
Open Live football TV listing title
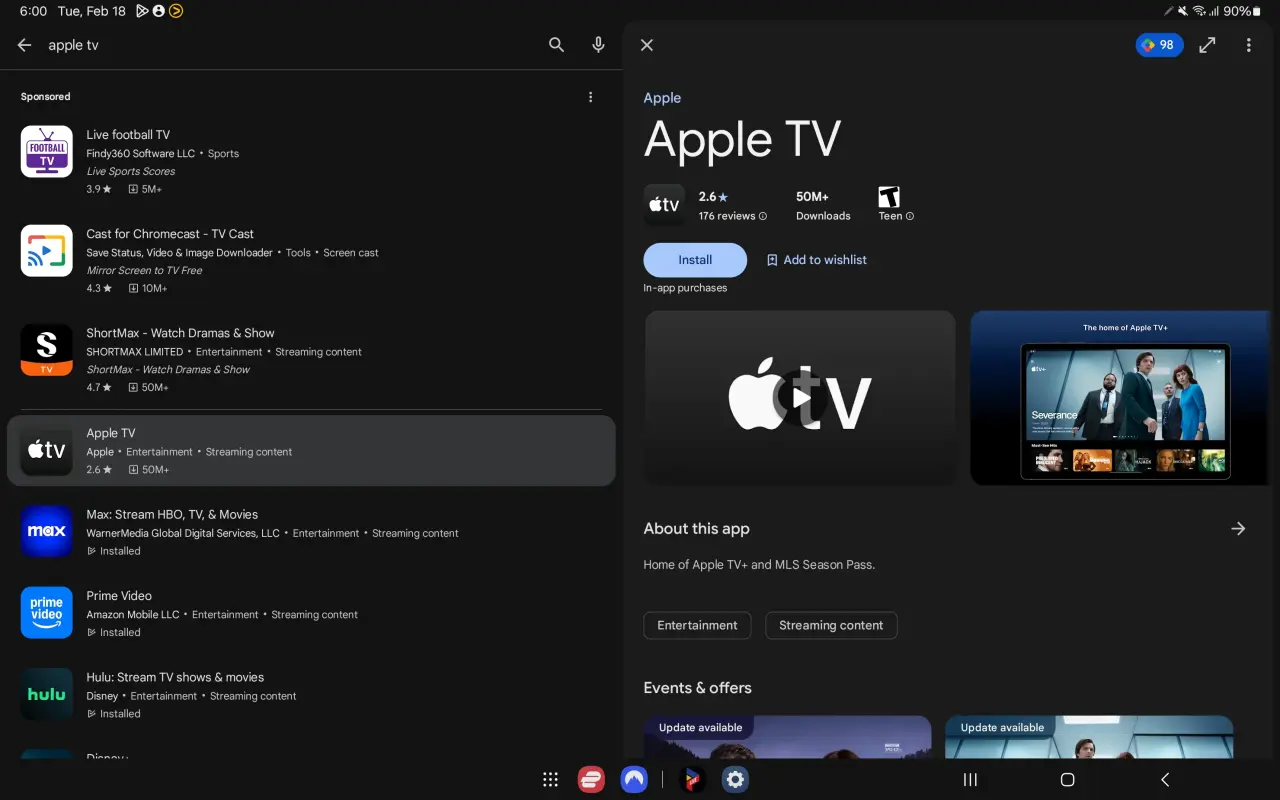128,135
